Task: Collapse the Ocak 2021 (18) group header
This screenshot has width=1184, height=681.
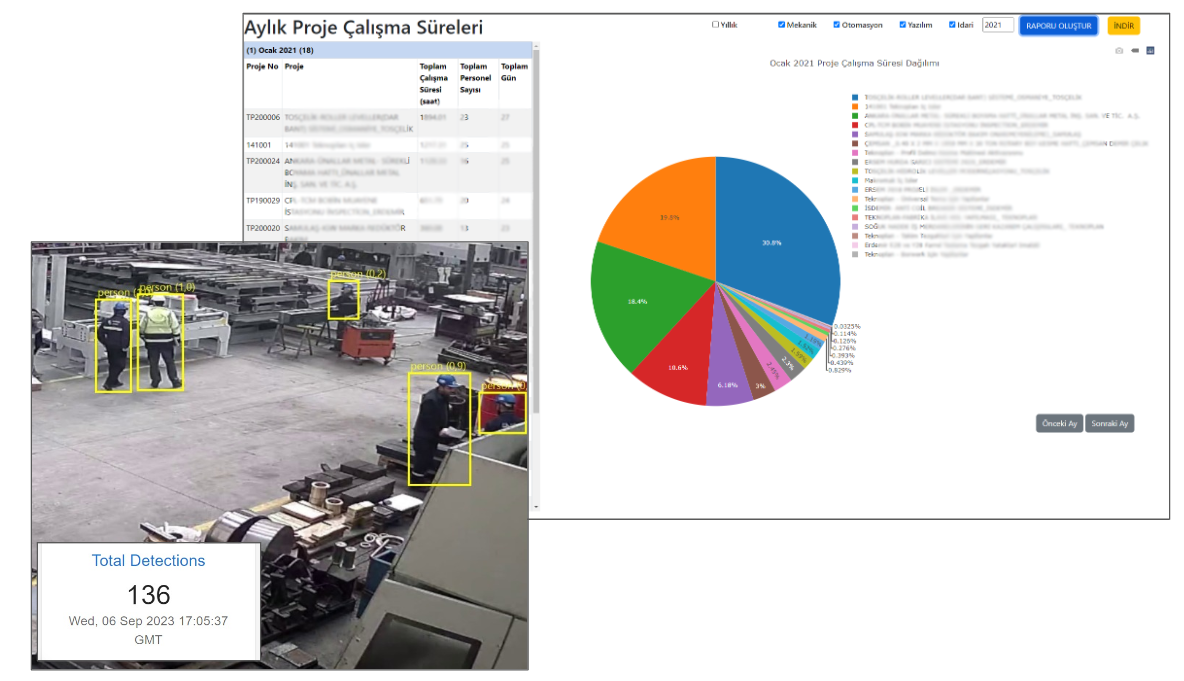Action: [x=280, y=50]
